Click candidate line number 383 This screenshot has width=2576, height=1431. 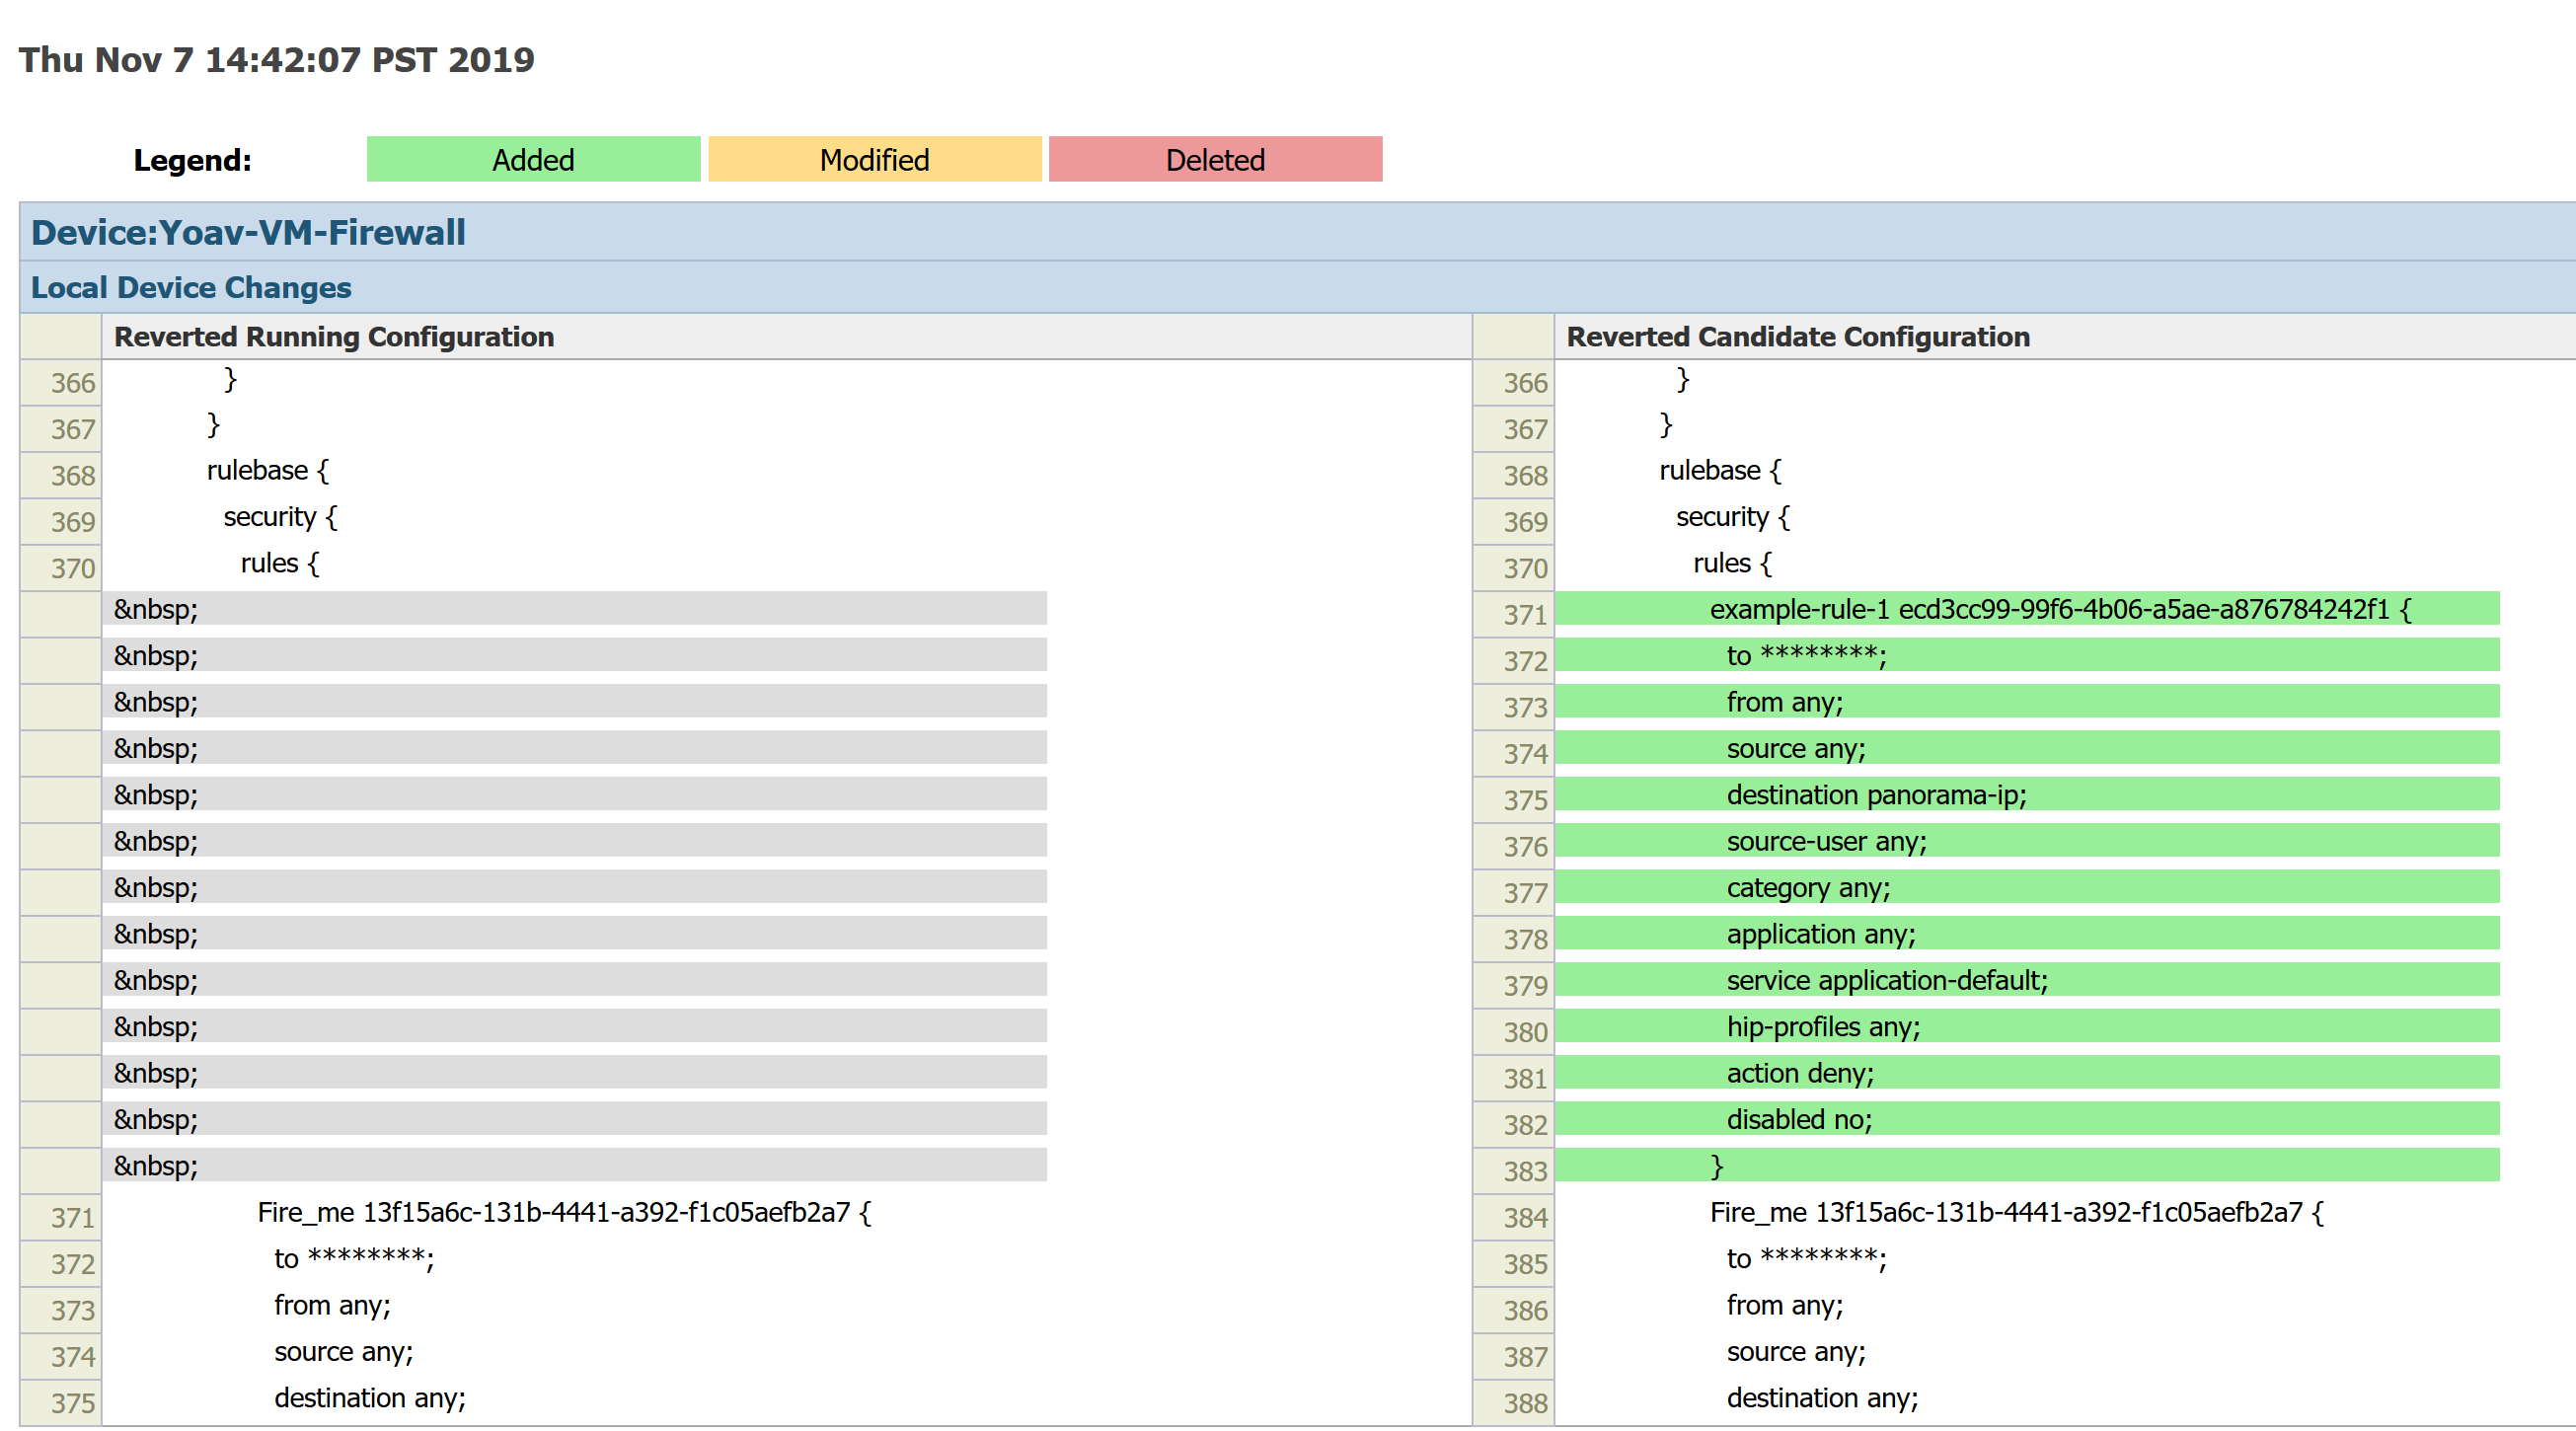(x=1524, y=1170)
